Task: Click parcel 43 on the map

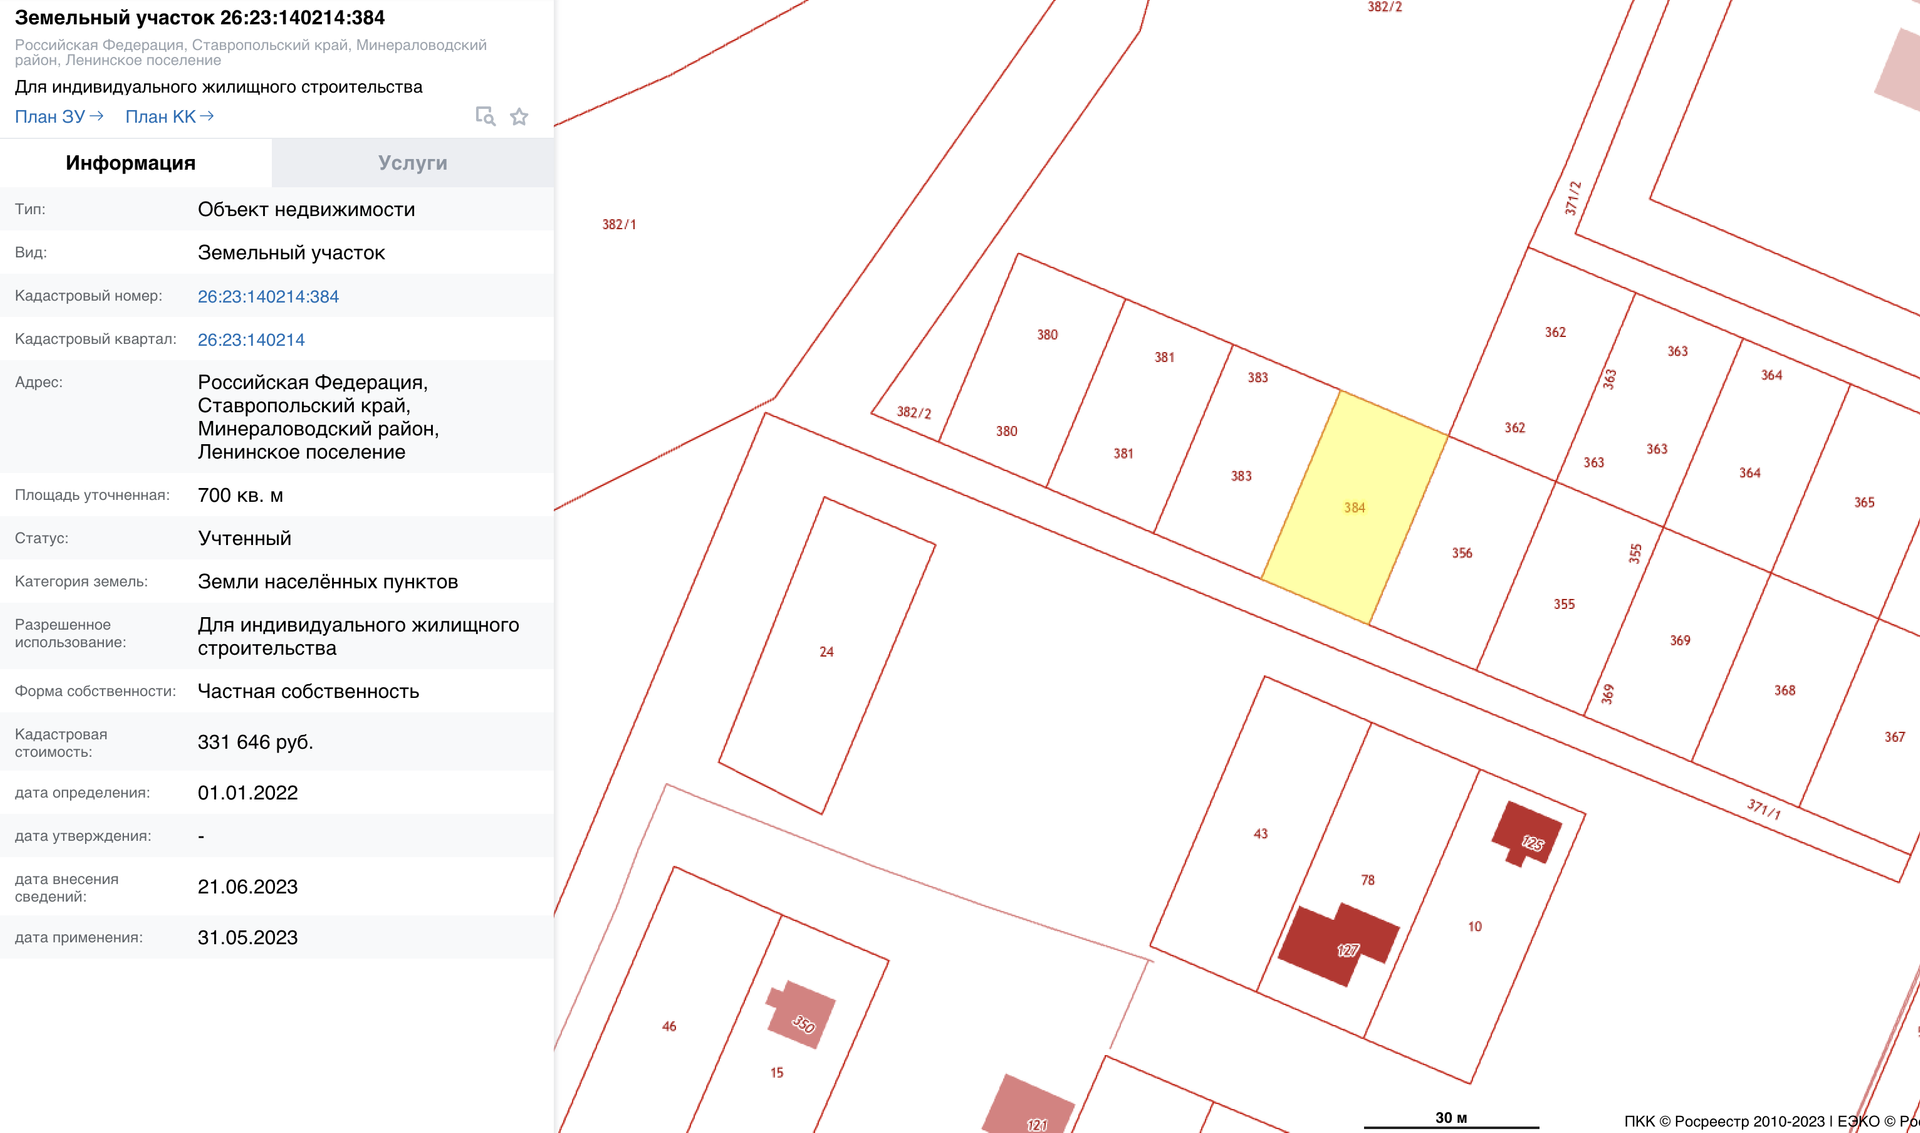Action: 1260,834
